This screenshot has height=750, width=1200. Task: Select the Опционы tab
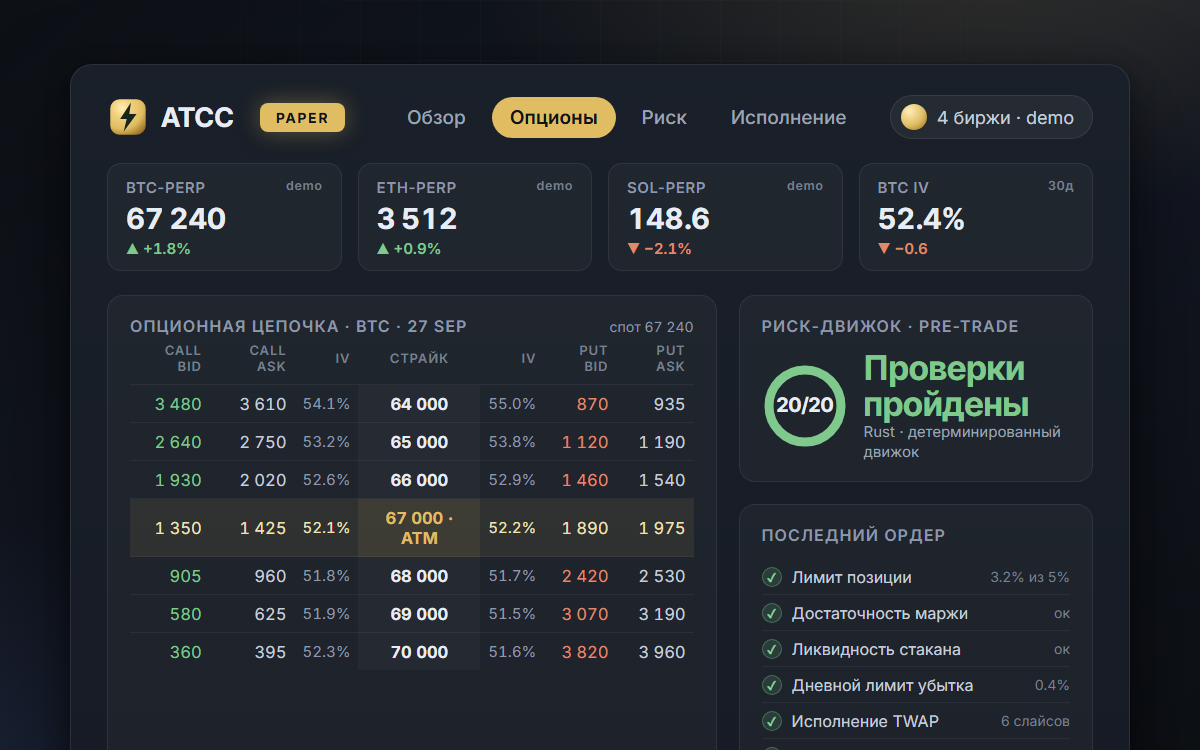pos(554,117)
